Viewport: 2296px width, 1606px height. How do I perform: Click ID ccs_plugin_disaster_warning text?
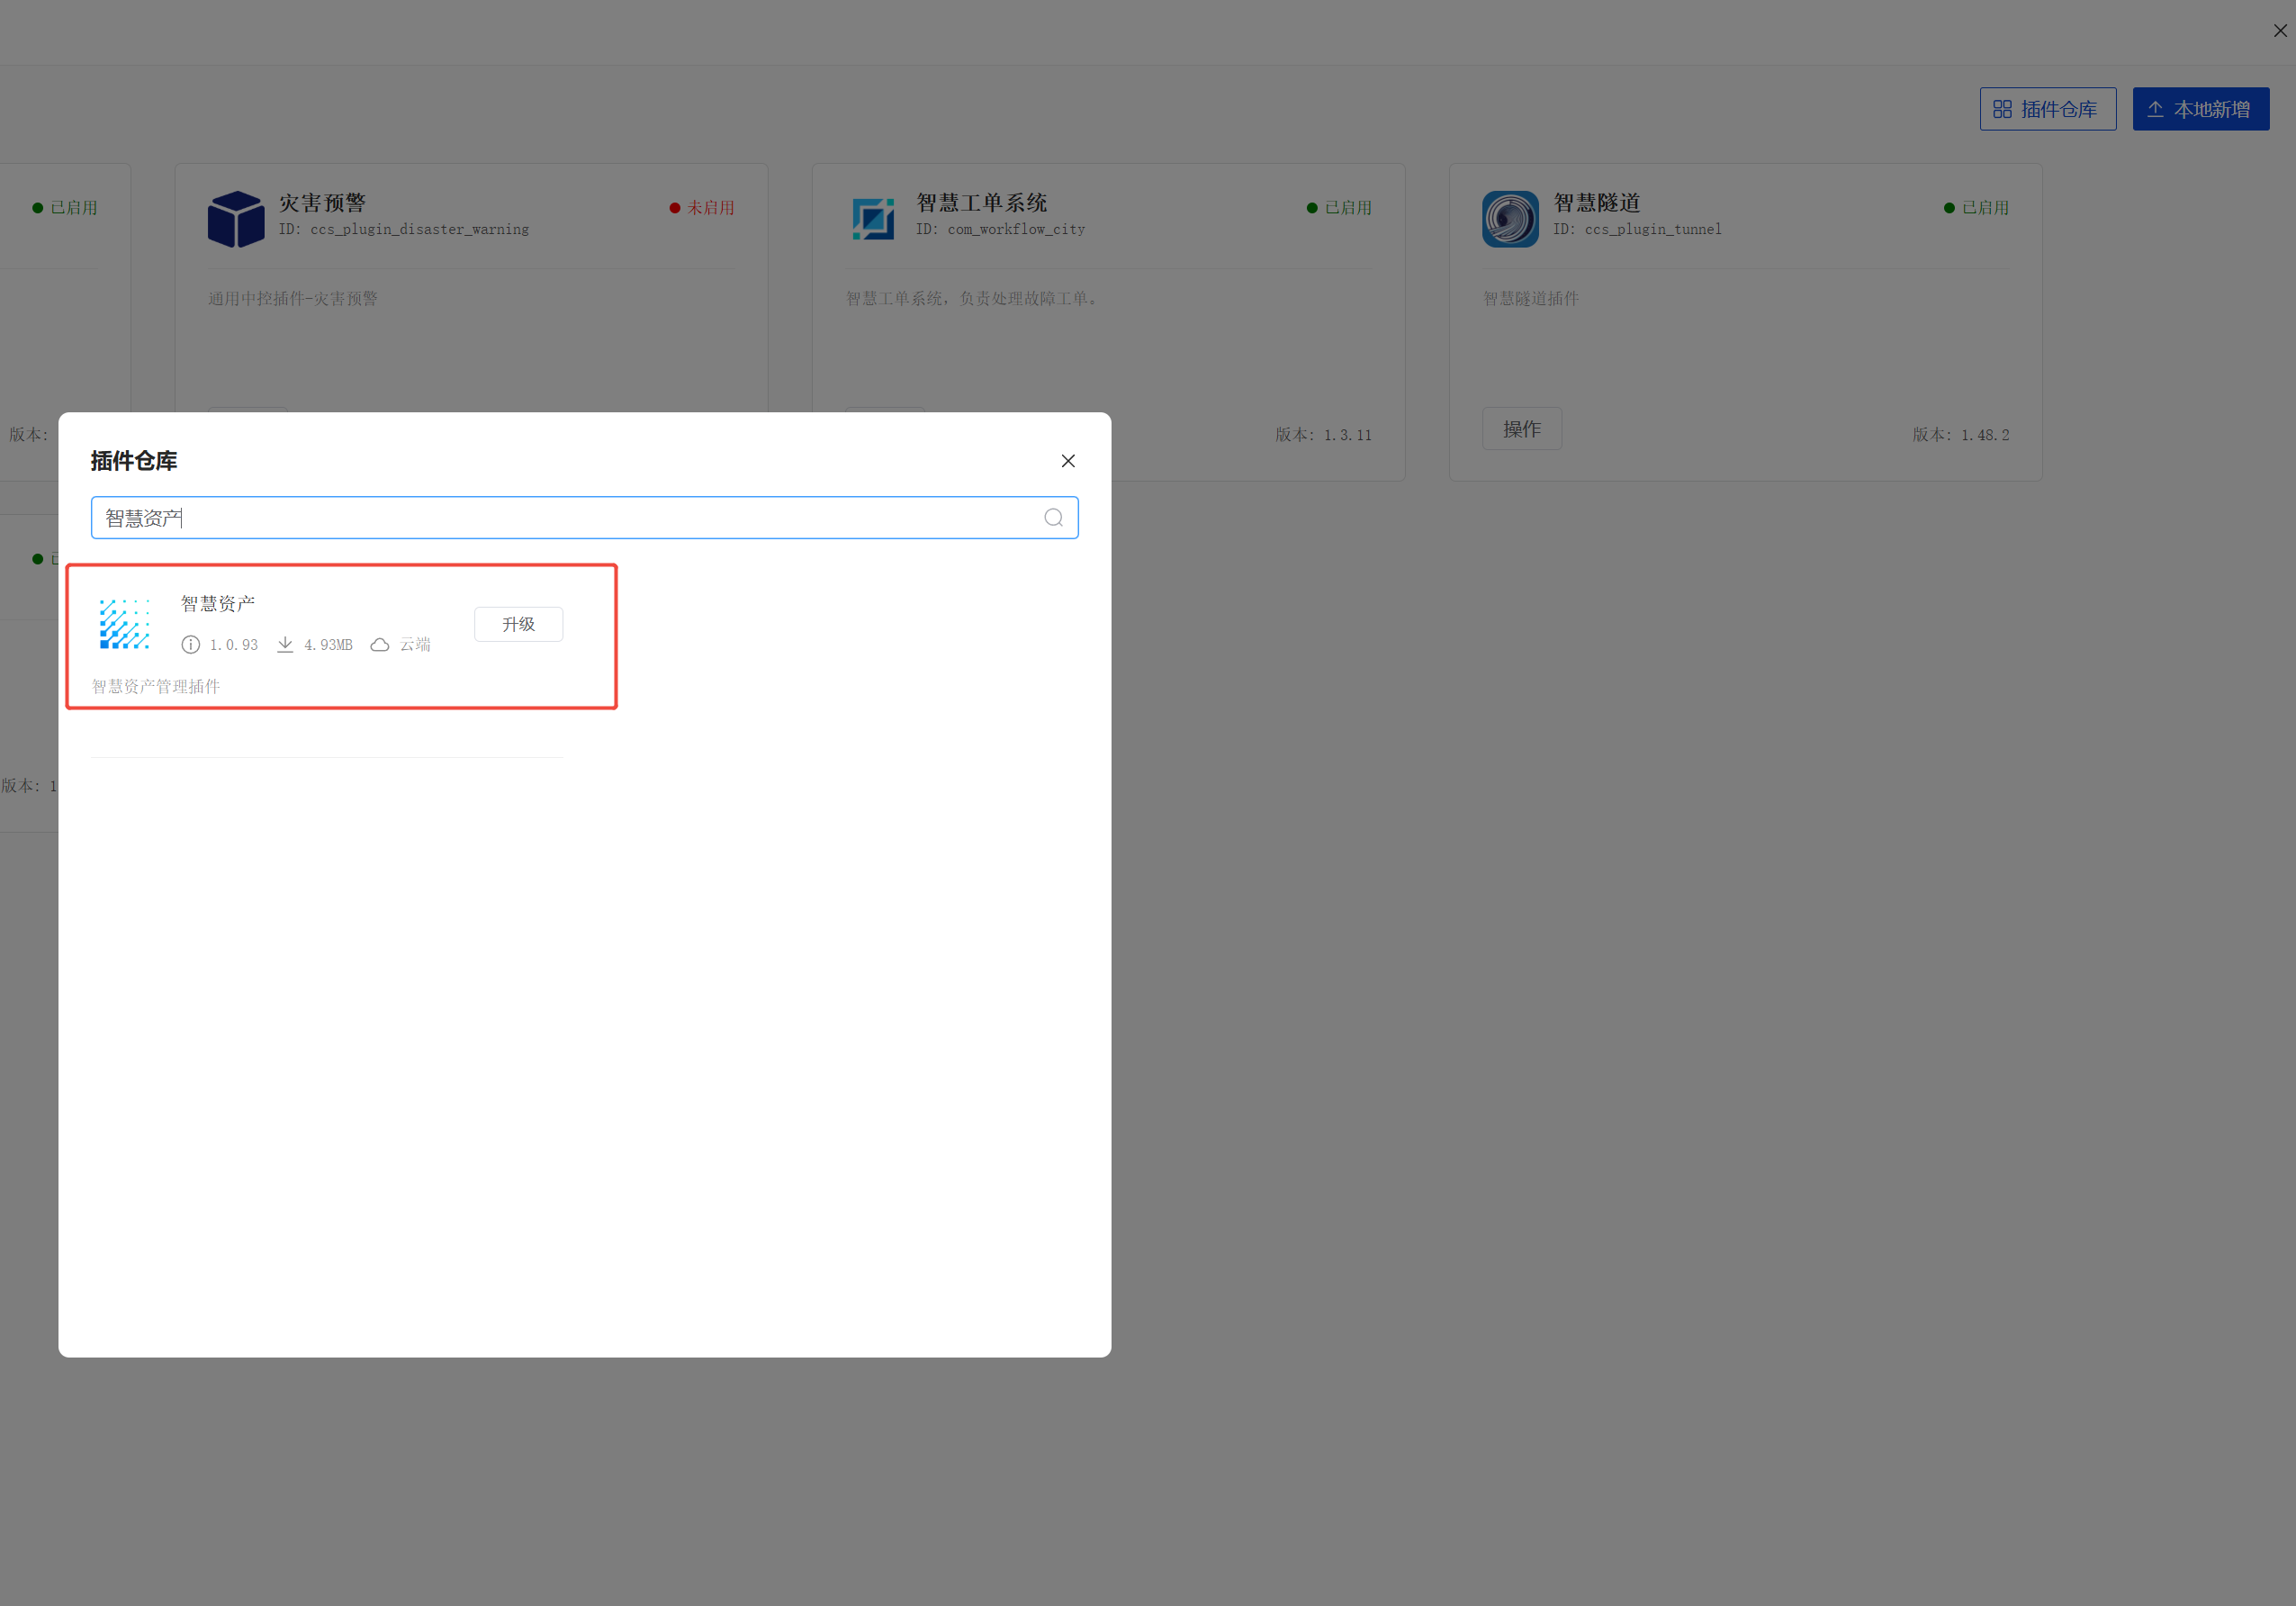coord(404,229)
